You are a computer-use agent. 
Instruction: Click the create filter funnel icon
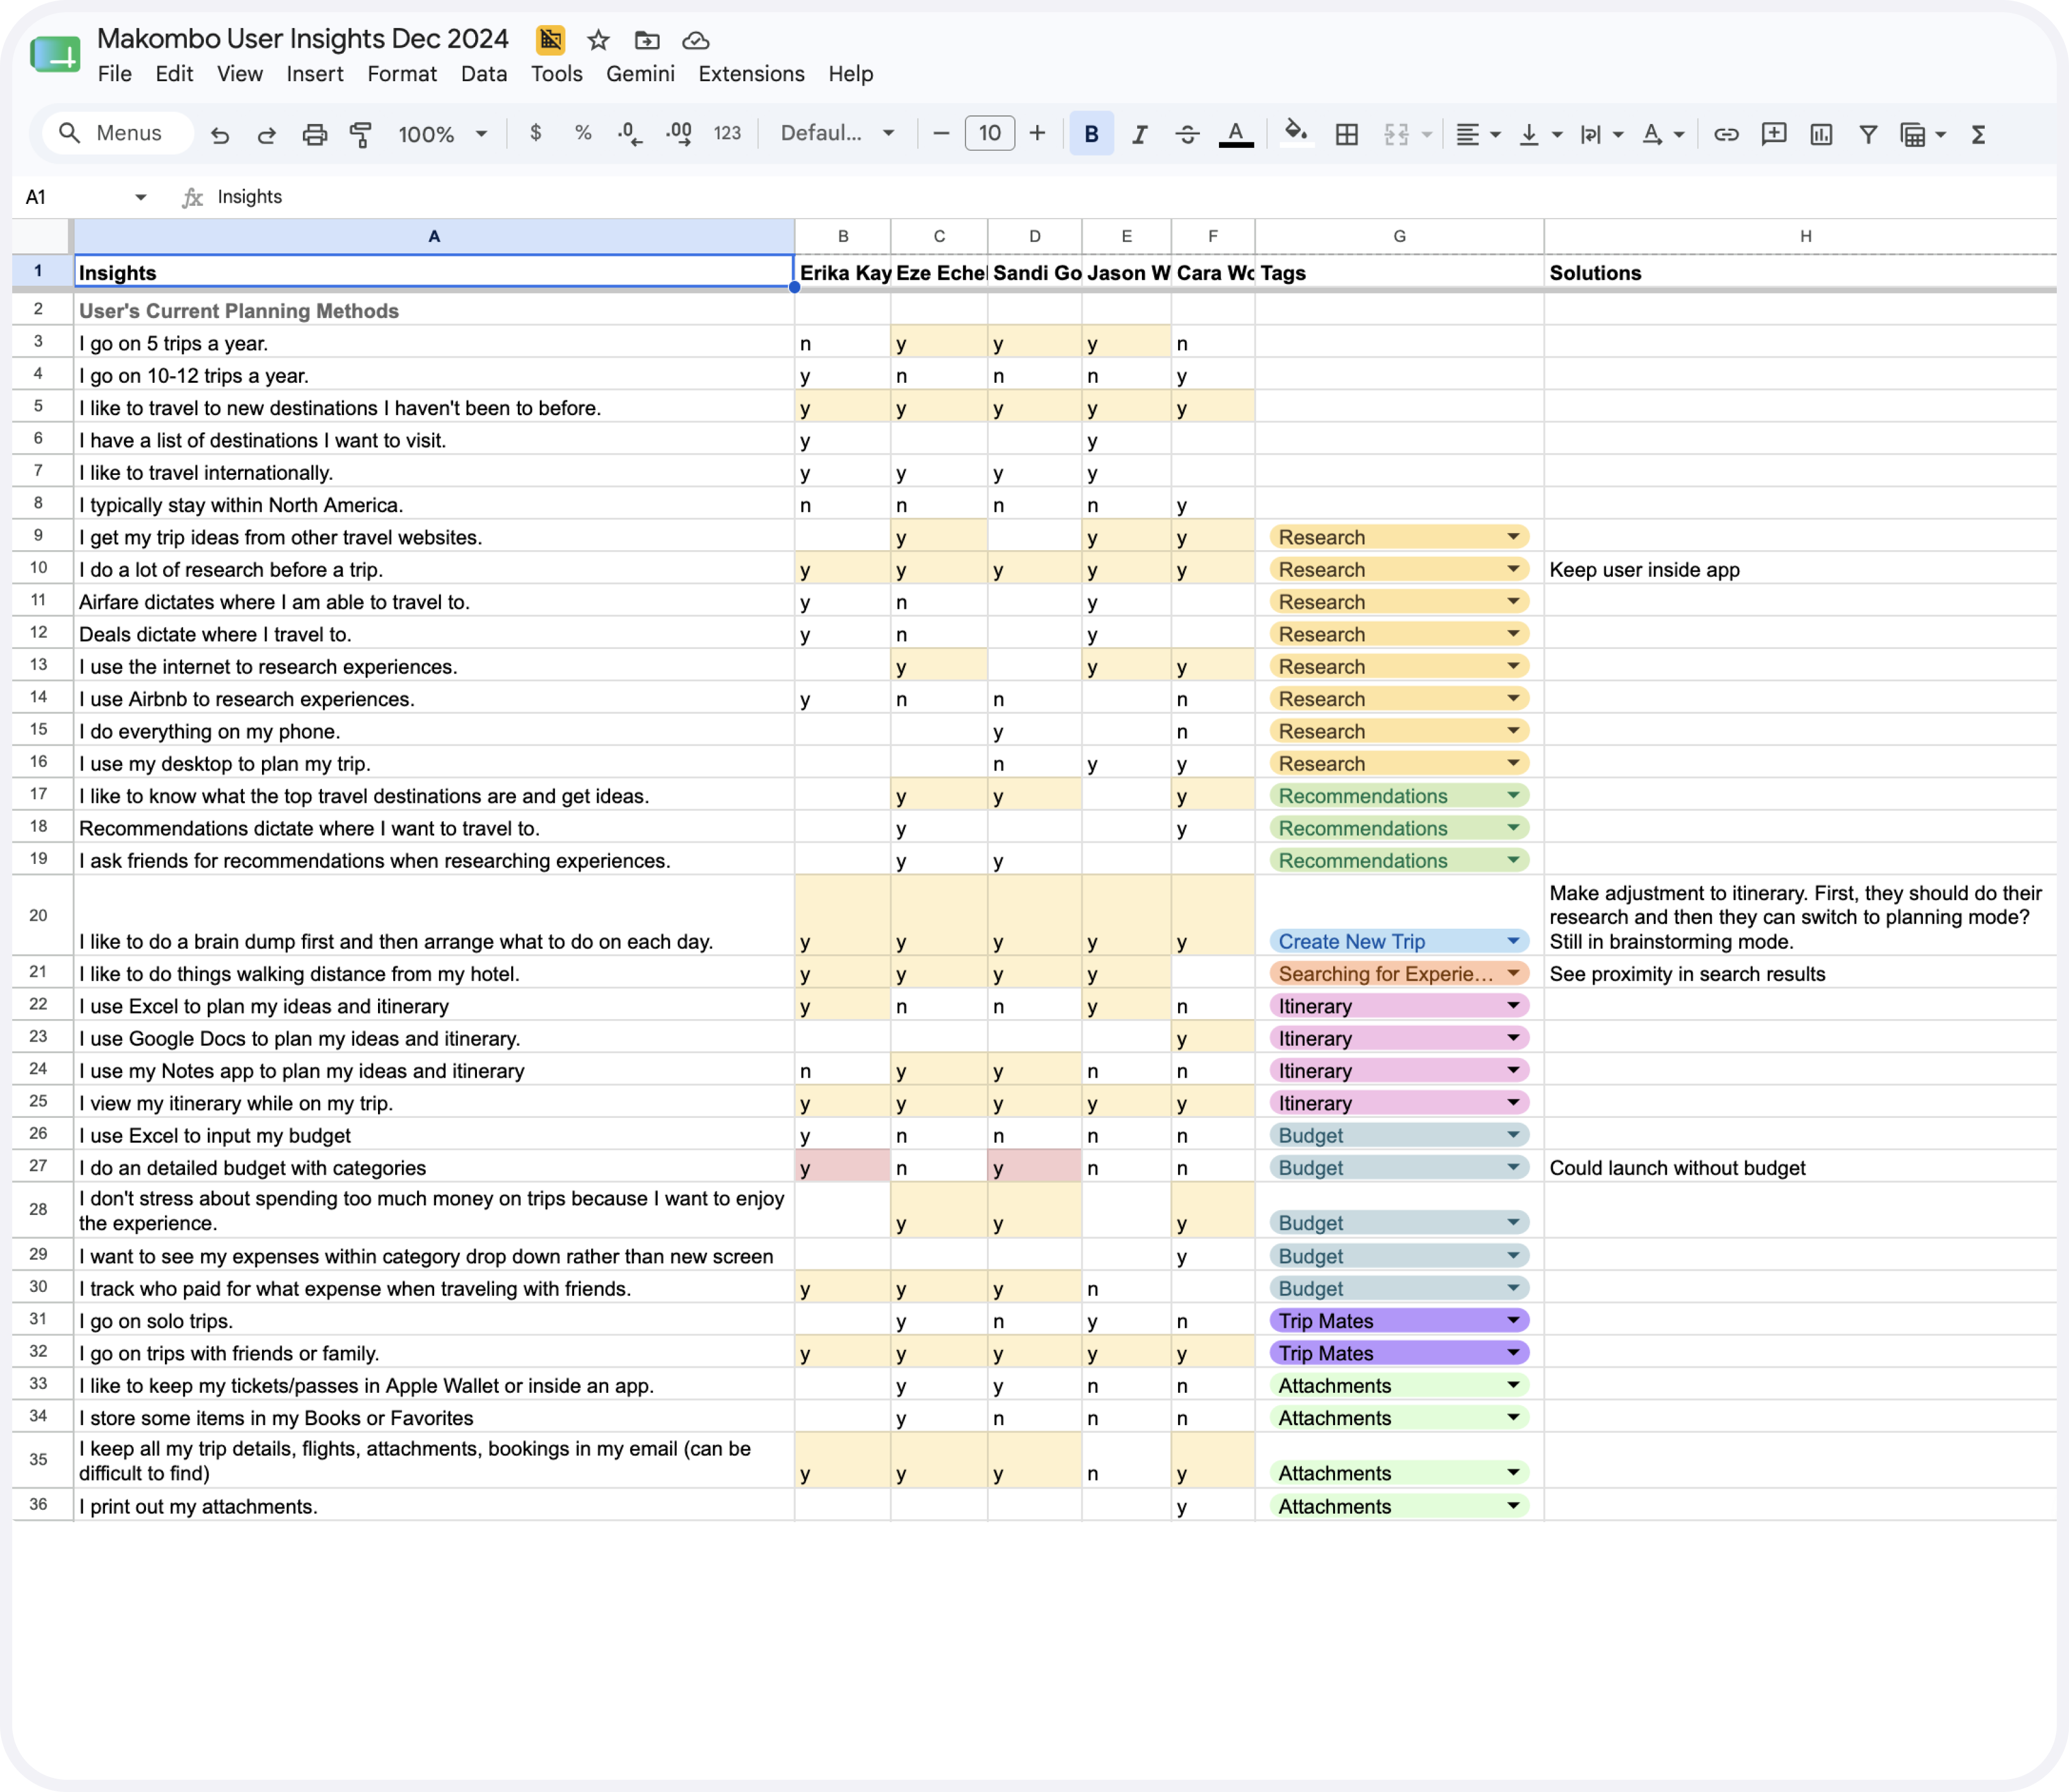point(1868,134)
